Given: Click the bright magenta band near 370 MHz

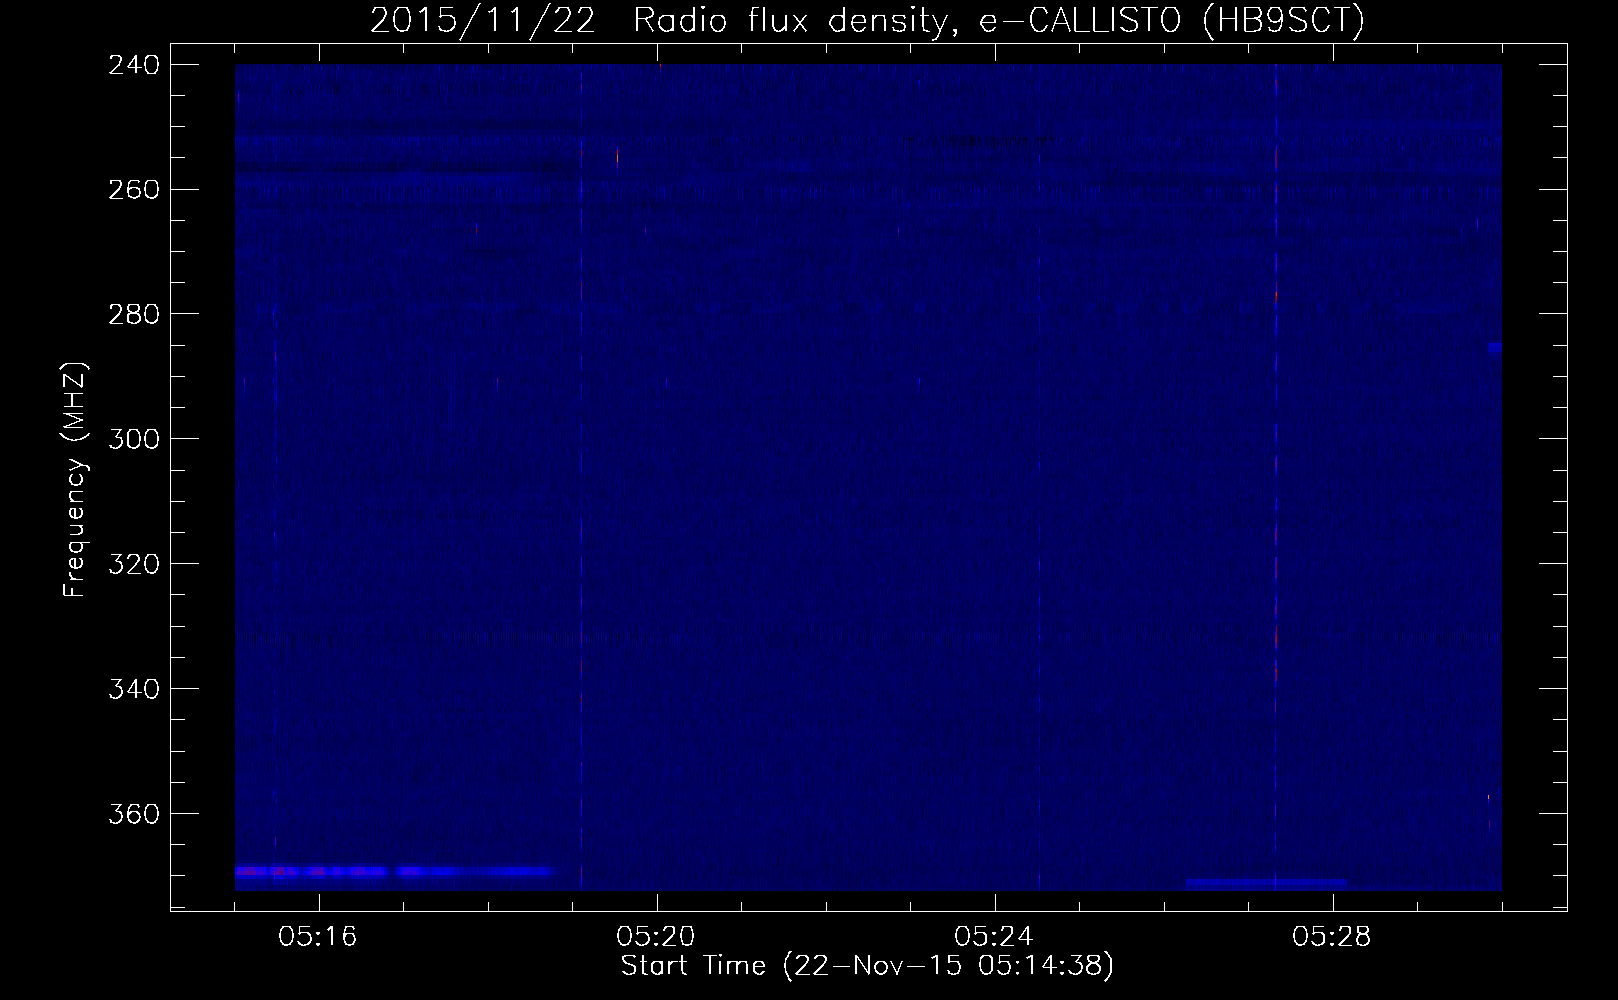Looking at the screenshot, I should click(x=394, y=872).
